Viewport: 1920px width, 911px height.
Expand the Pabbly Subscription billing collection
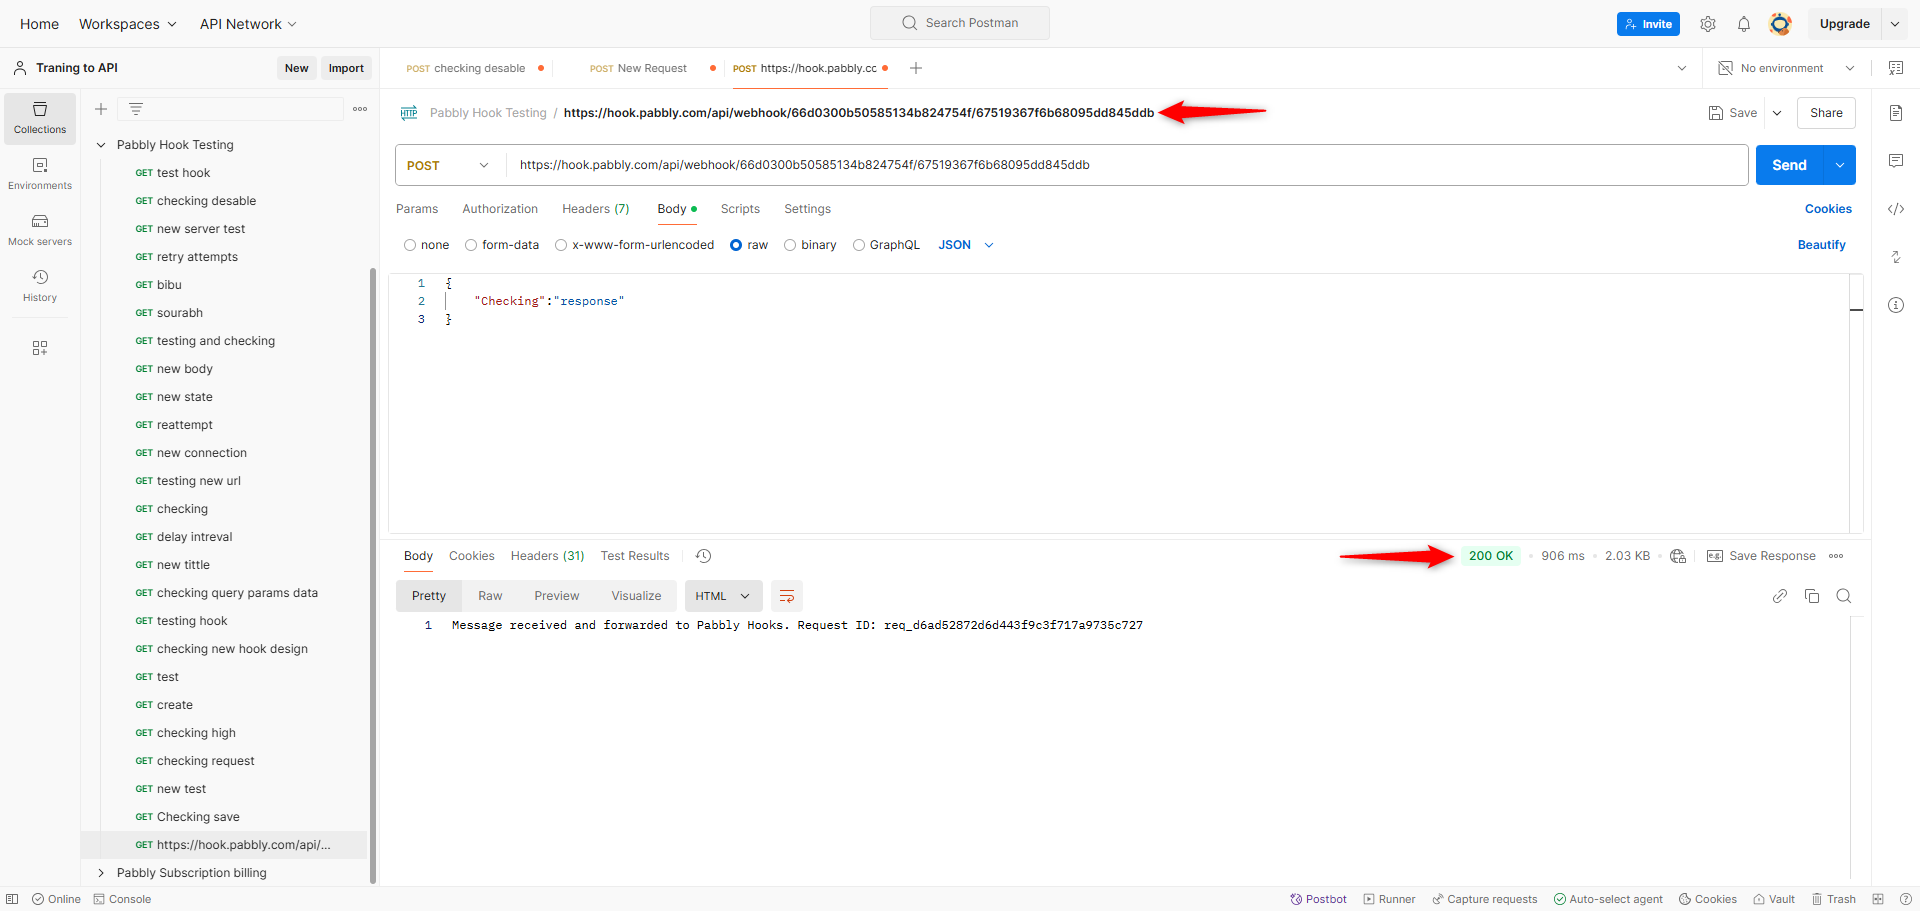101,873
